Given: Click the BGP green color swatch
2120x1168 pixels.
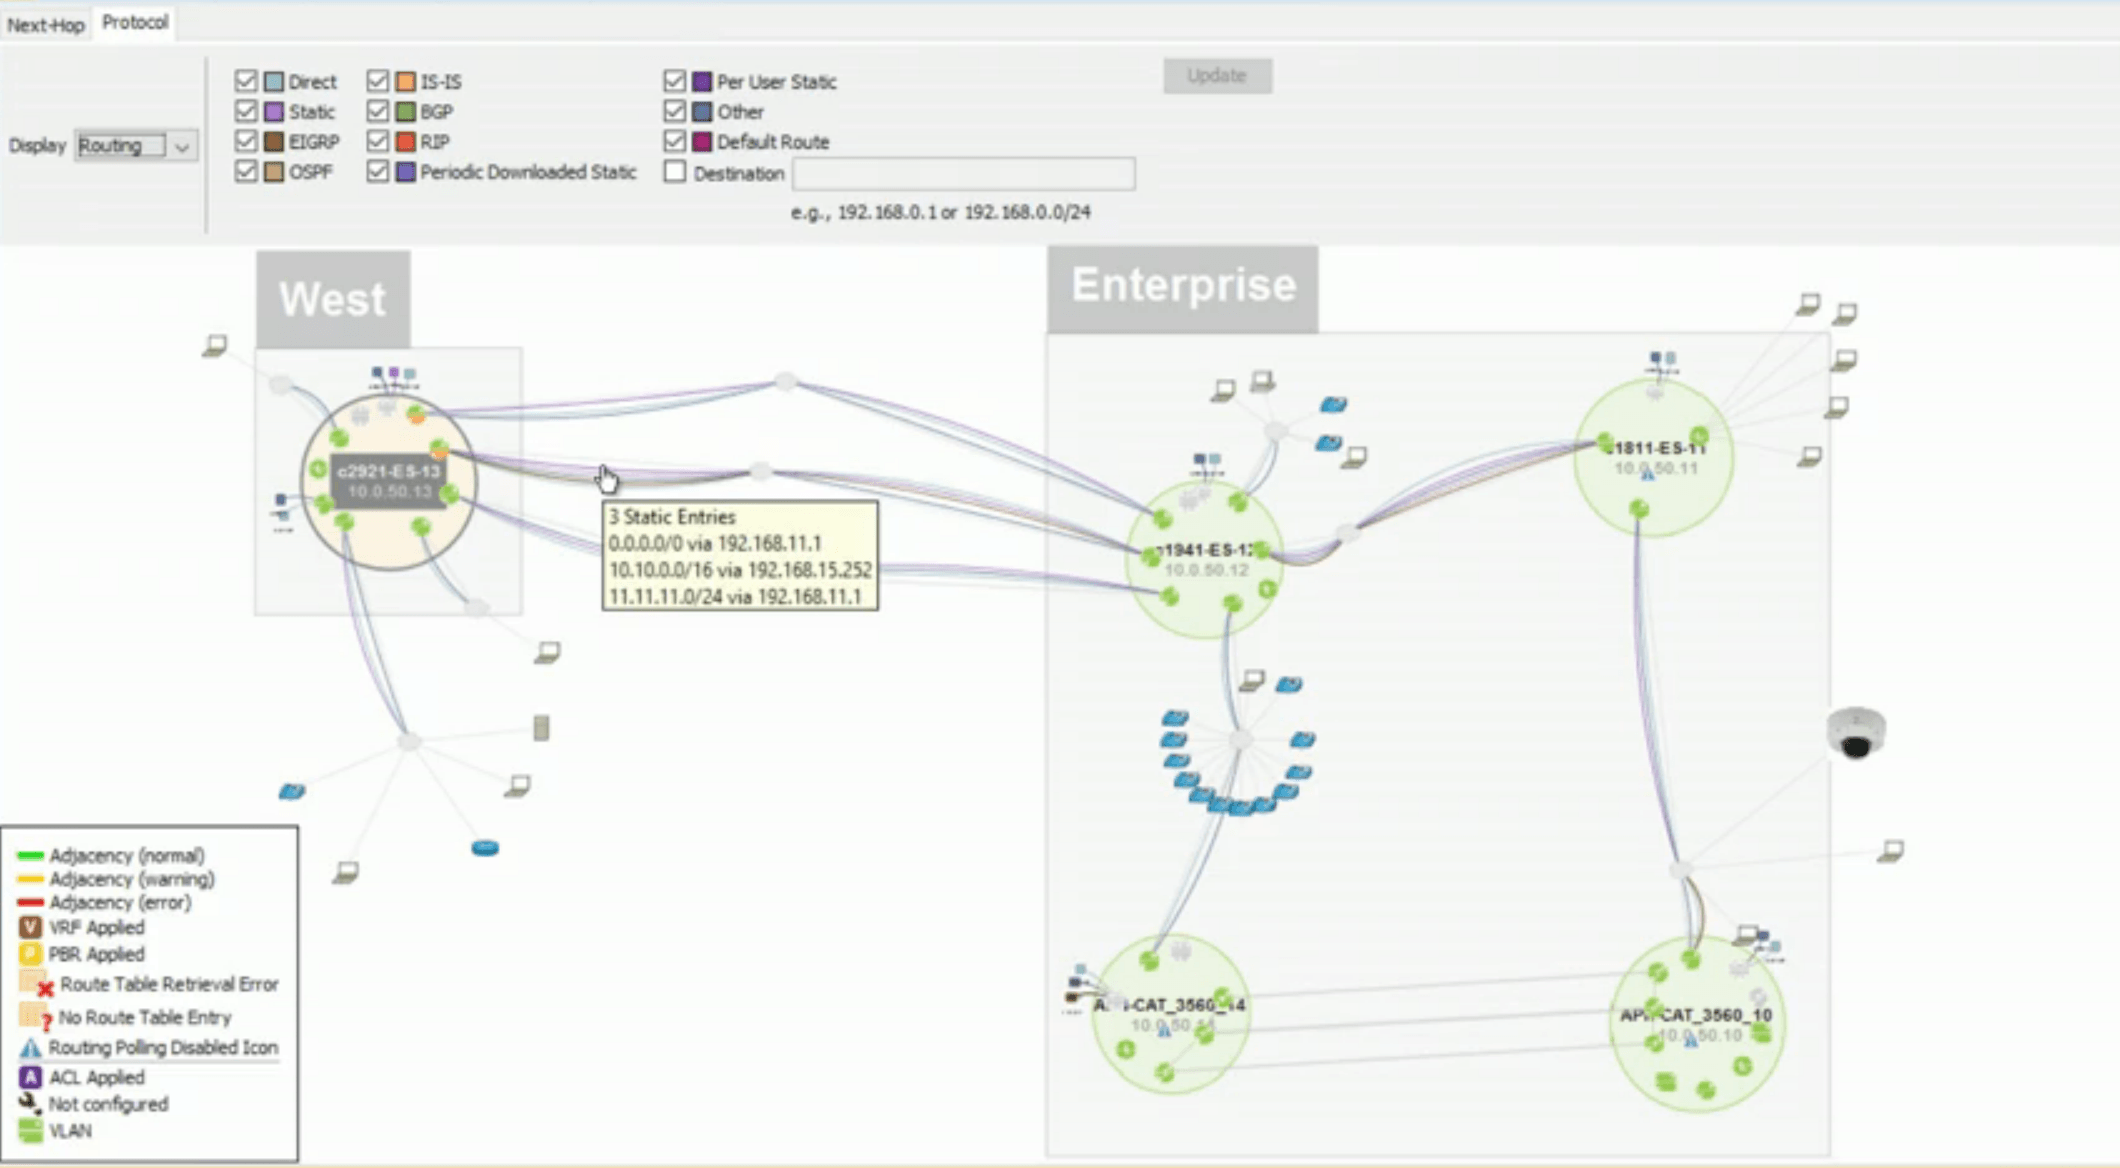Looking at the screenshot, I should coord(405,112).
